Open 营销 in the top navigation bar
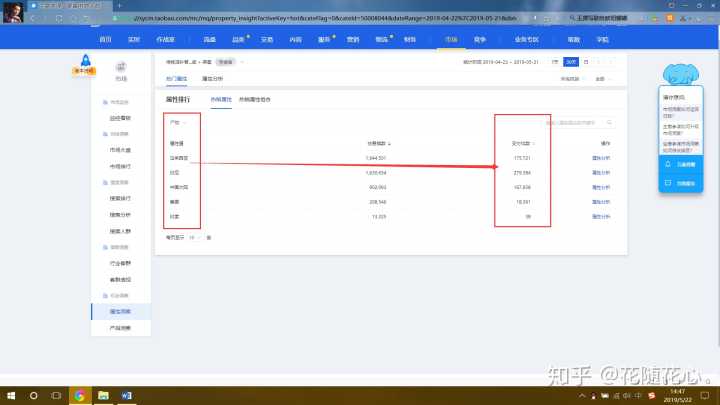Screen dimensions: 720x405 [353, 39]
